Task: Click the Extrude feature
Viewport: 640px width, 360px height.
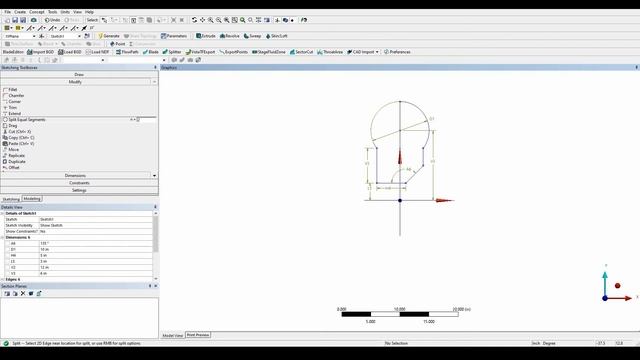Action: 206,36
